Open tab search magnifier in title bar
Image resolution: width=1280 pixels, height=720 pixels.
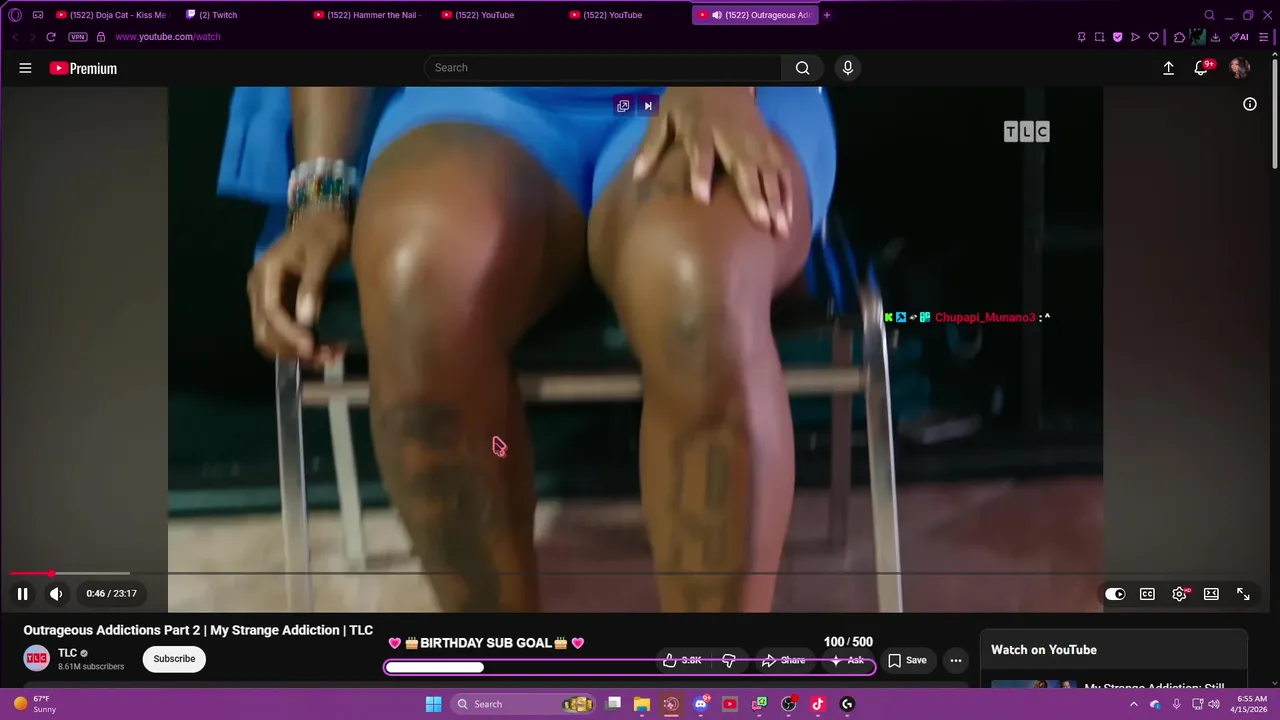tap(1209, 15)
